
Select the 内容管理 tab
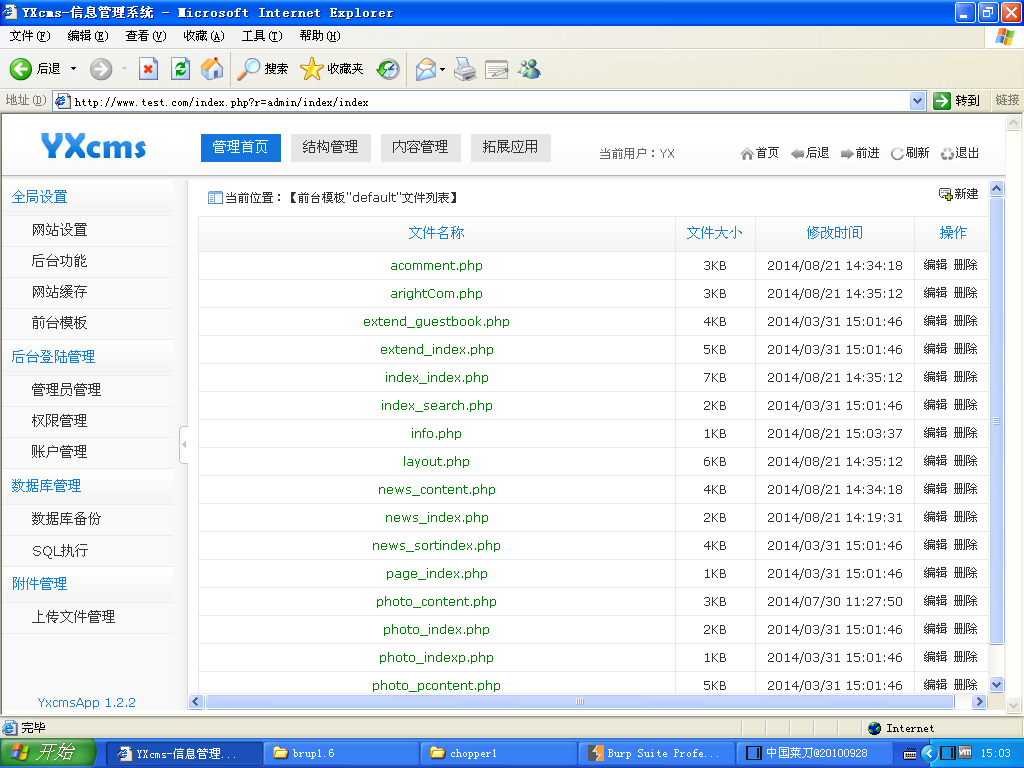(x=421, y=148)
